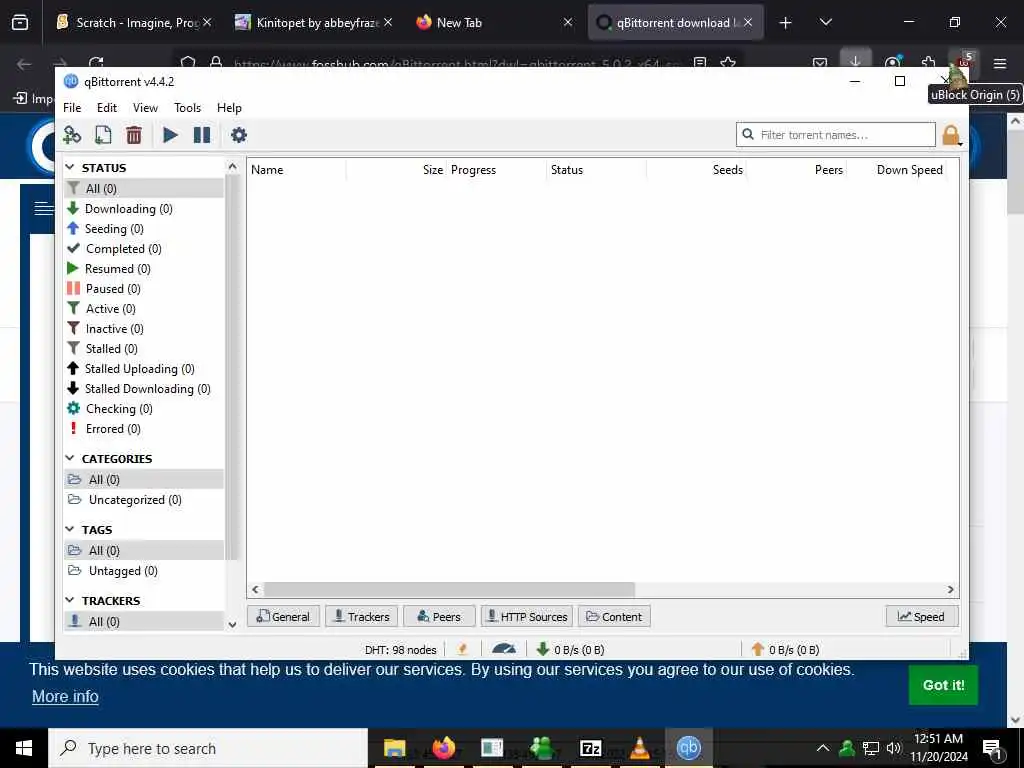Sort torrents by Down Speed column
The image size is (1024, 768).
tap(896, 170)
